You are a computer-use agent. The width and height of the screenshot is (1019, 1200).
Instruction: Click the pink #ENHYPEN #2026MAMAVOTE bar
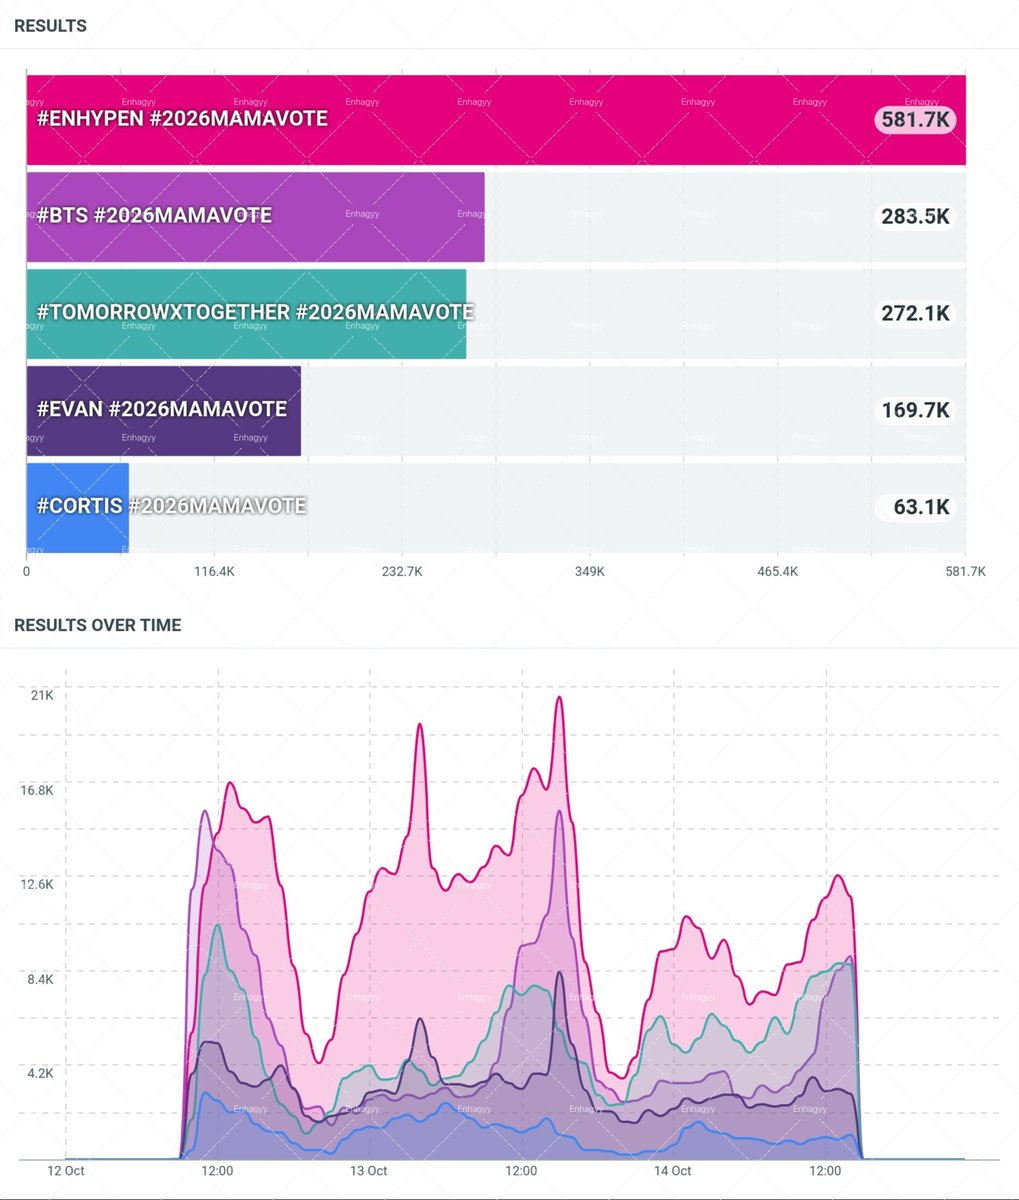tap(496, 120)
